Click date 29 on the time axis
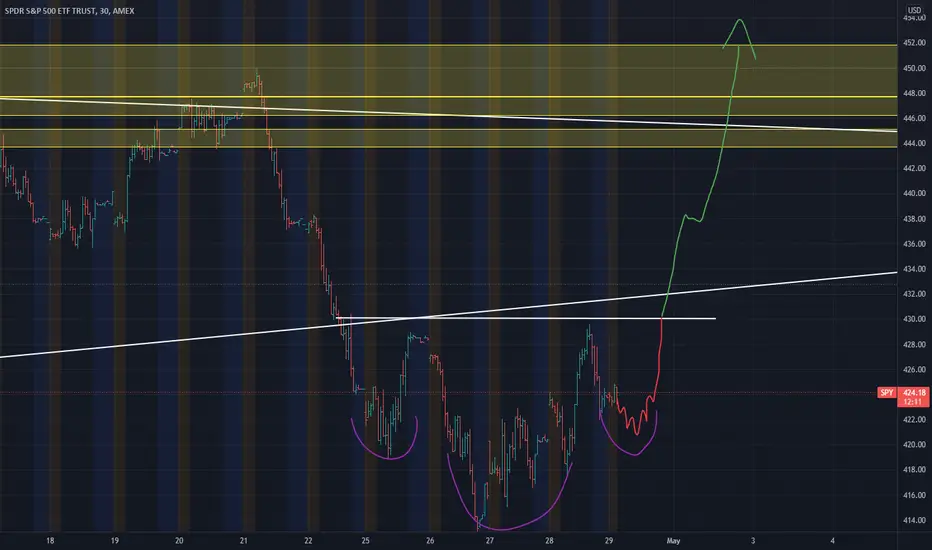 click(609, 540)
